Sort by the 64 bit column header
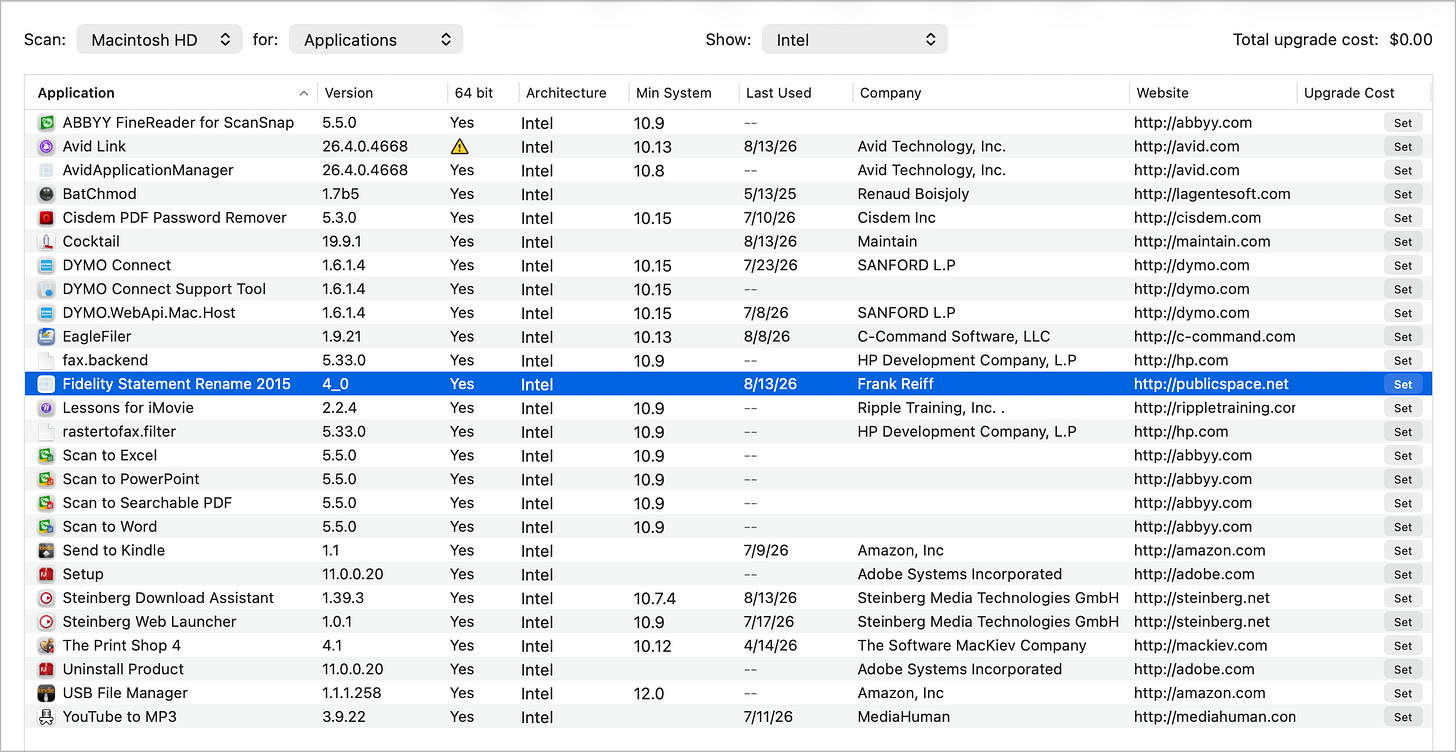 pos(483,93)
